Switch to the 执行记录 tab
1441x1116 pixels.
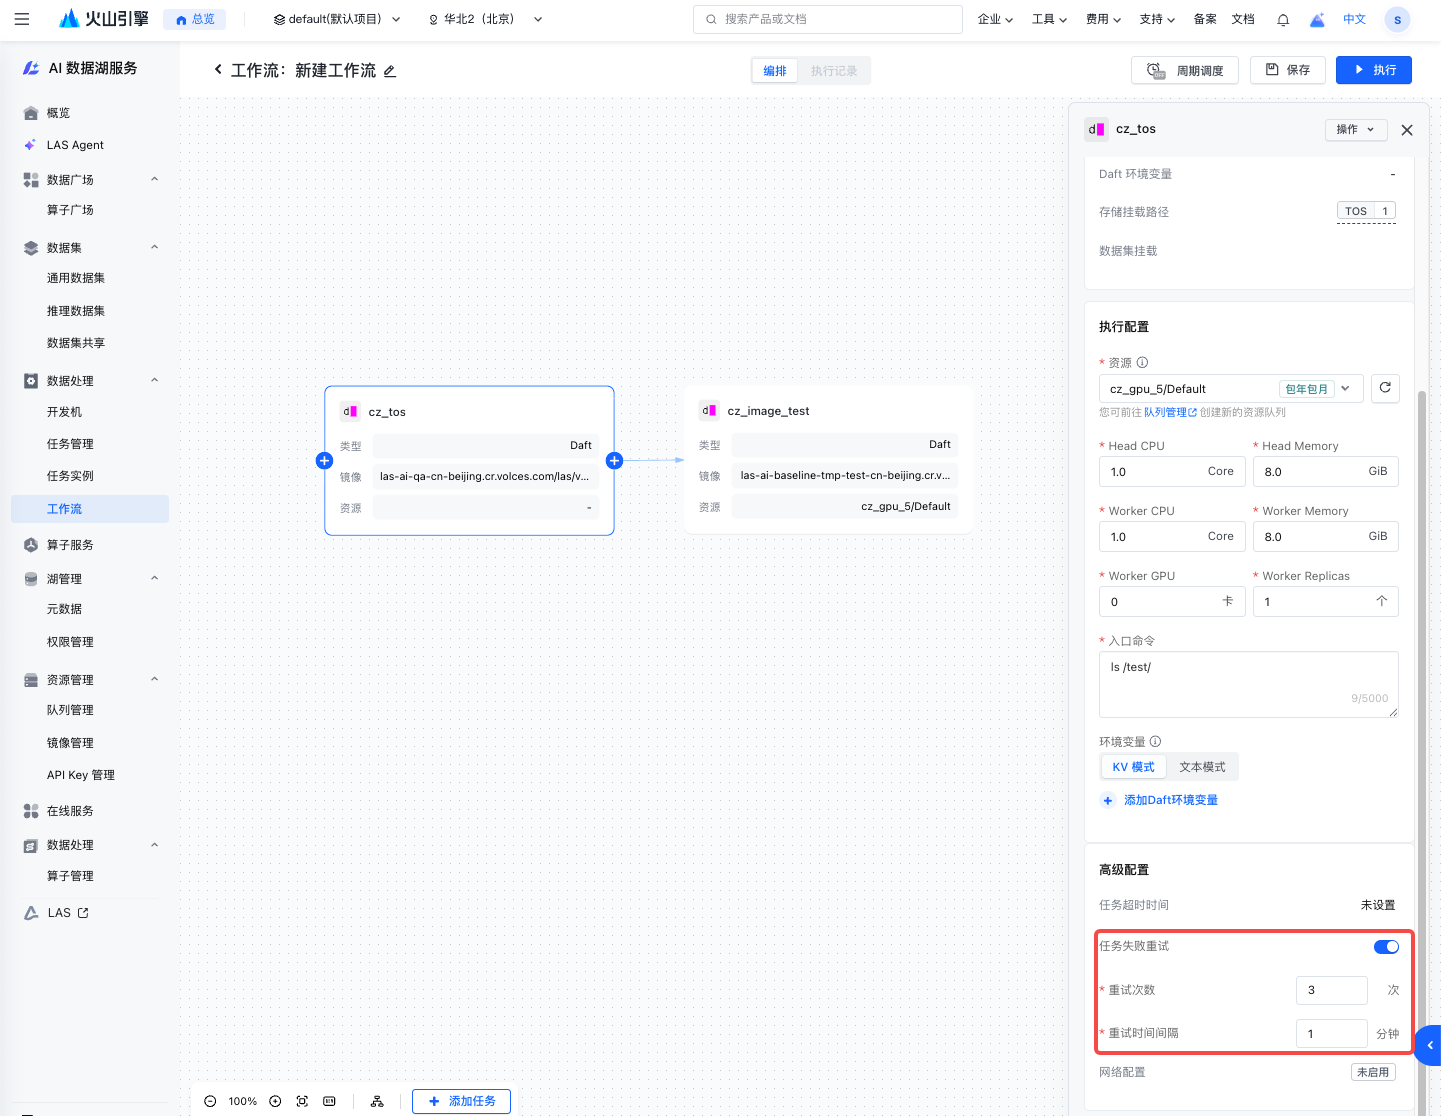pos(834,71)
